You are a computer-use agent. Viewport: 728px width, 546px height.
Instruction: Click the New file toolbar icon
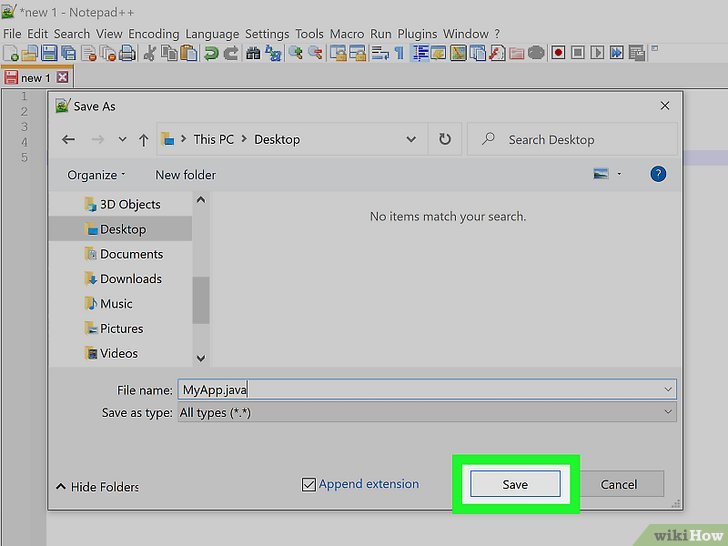(x=10, y=53)
